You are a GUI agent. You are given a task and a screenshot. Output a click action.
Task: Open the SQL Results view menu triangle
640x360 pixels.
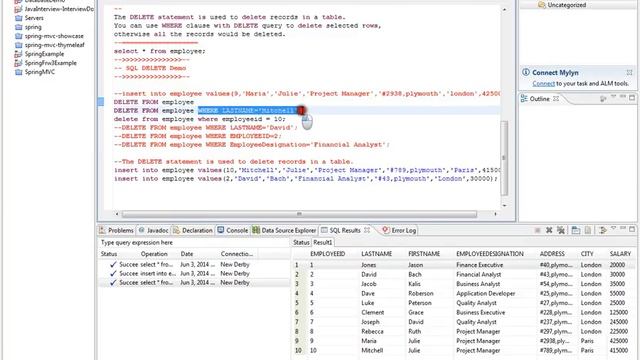(x=613, y=229)
